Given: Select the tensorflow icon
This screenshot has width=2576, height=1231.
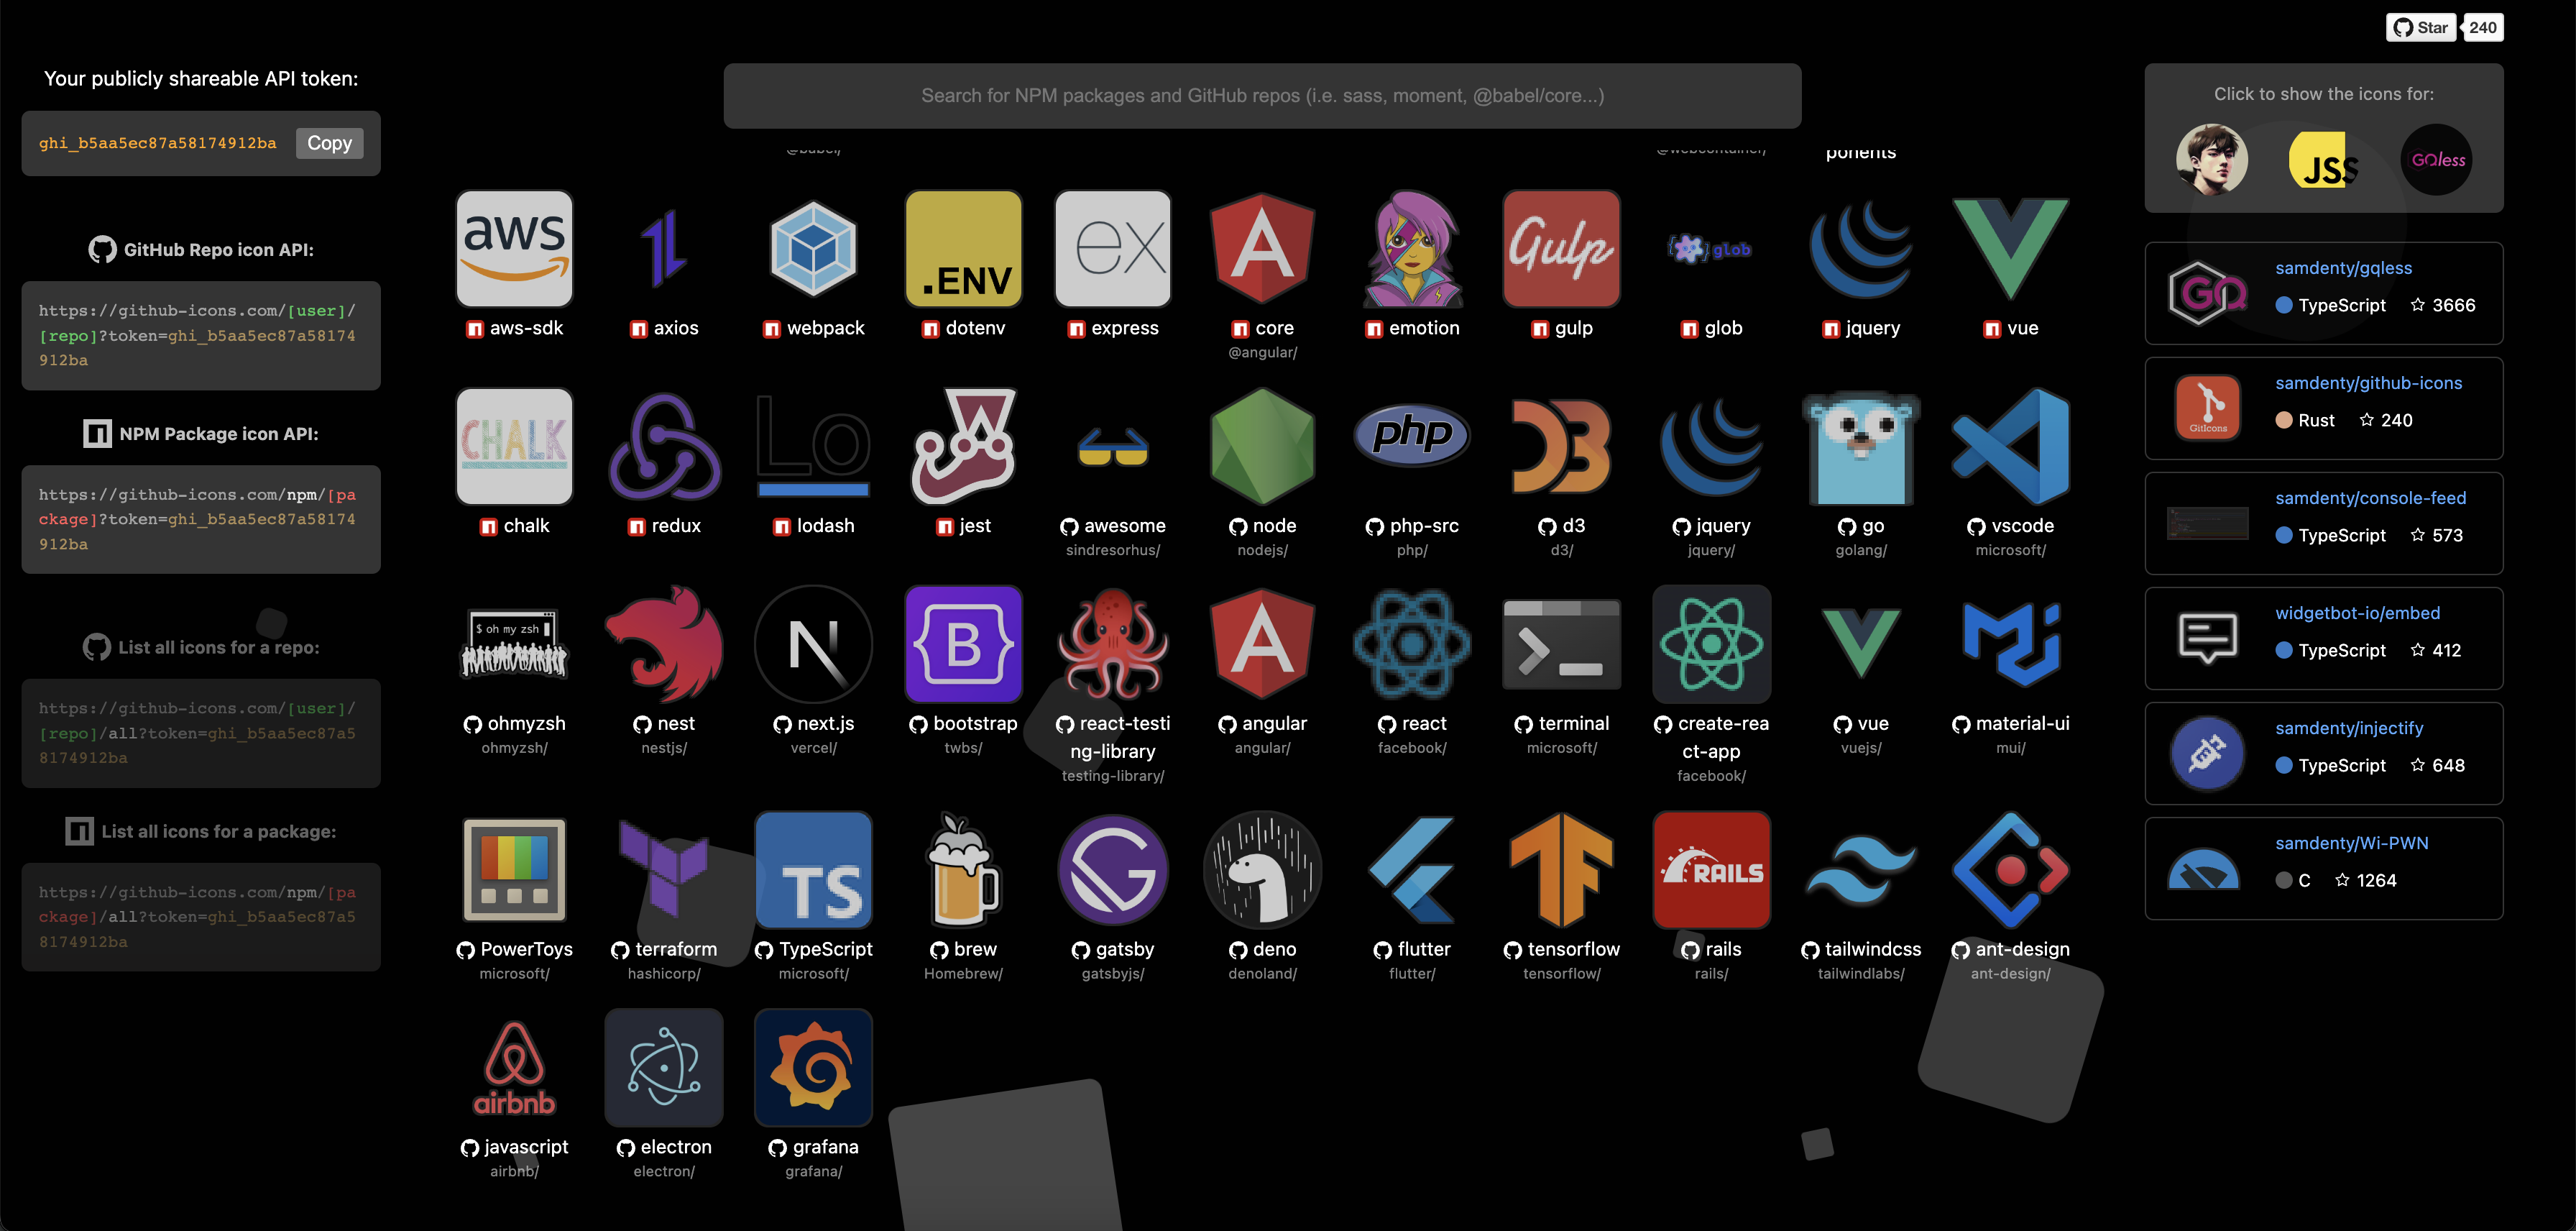Looking at the screenshot, I should [1561, 870].
